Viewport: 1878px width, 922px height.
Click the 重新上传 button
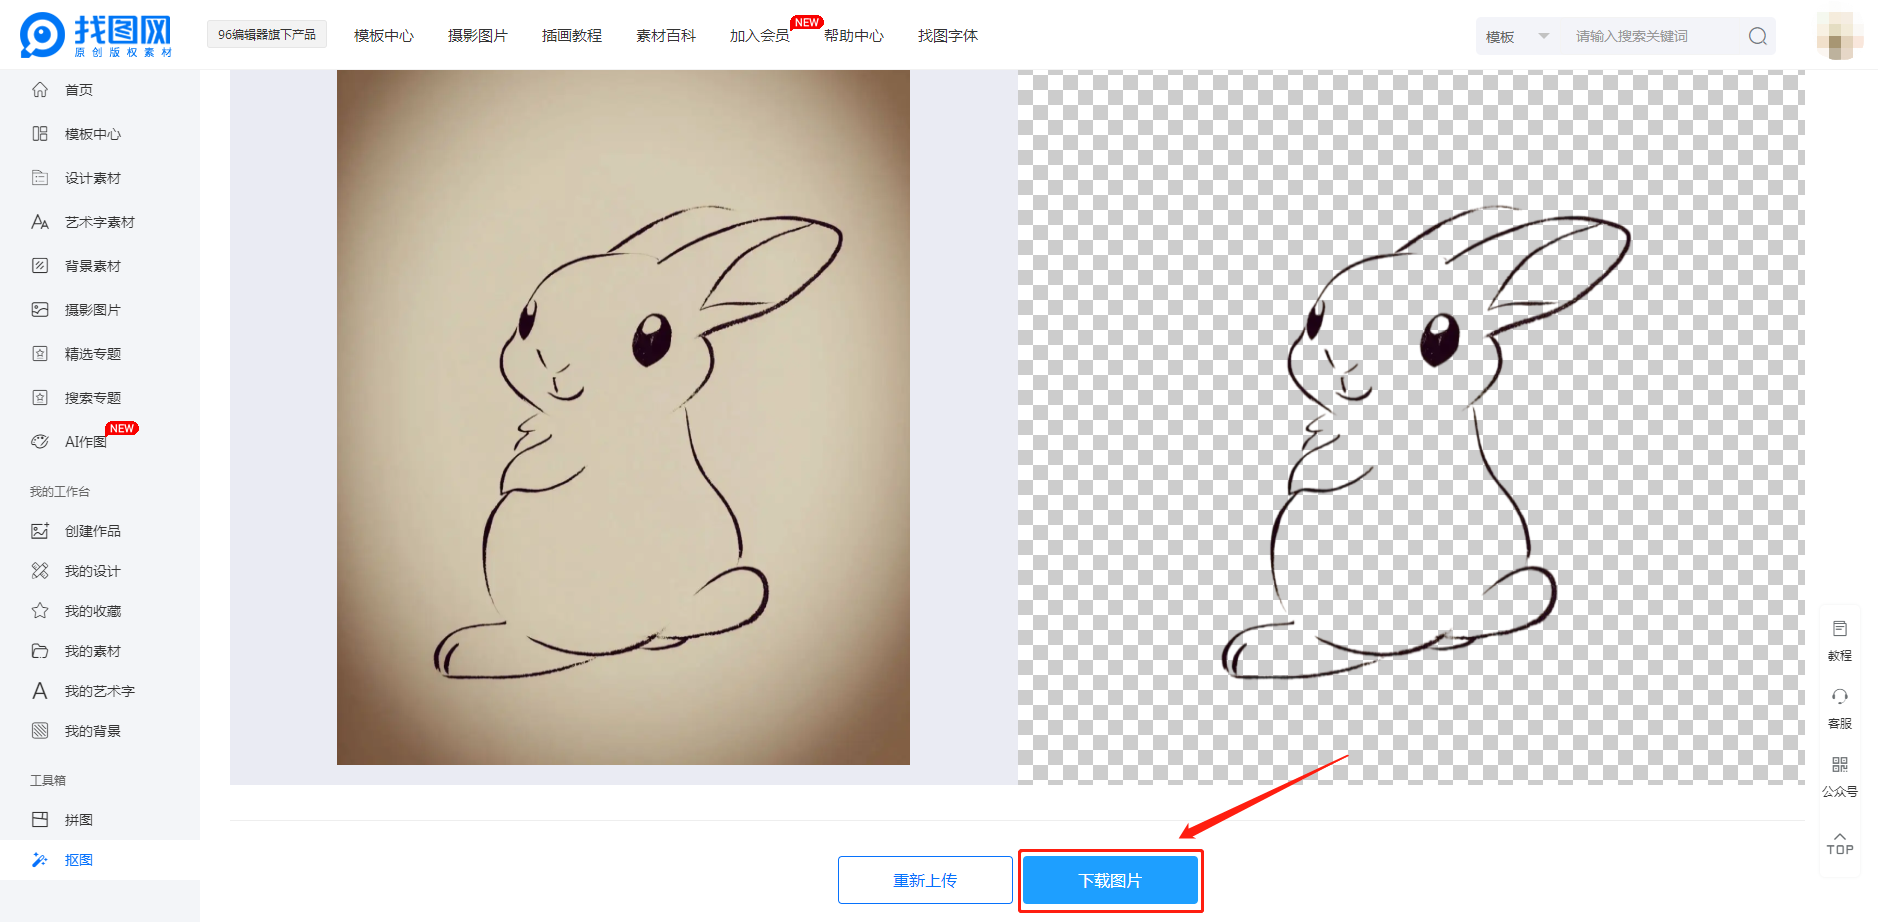925,880
